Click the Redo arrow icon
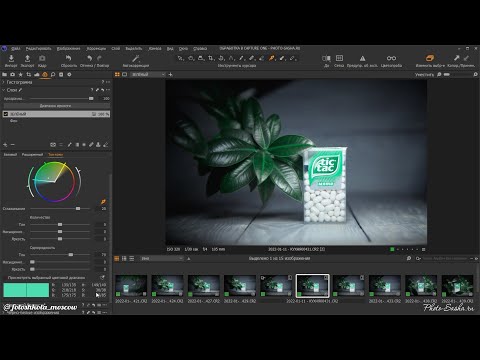The width and height of the screenshot is (480, 360). click(x=99, y=58)
